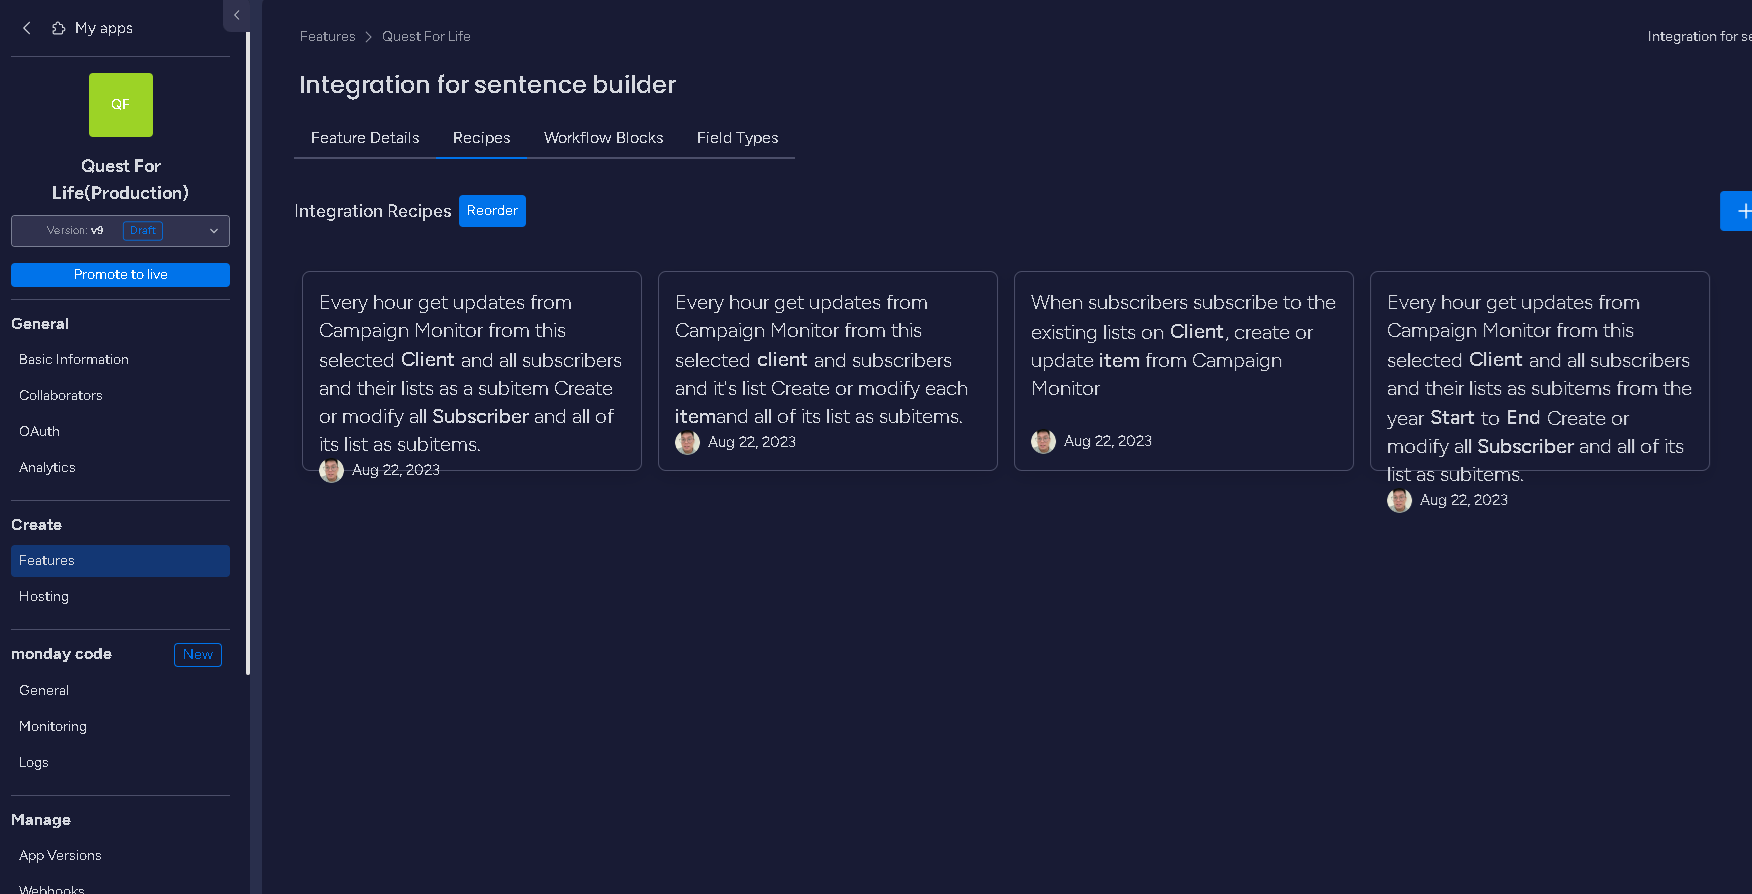Switch to the Field Types tab
1752x894 pixels.
[737, 138]
